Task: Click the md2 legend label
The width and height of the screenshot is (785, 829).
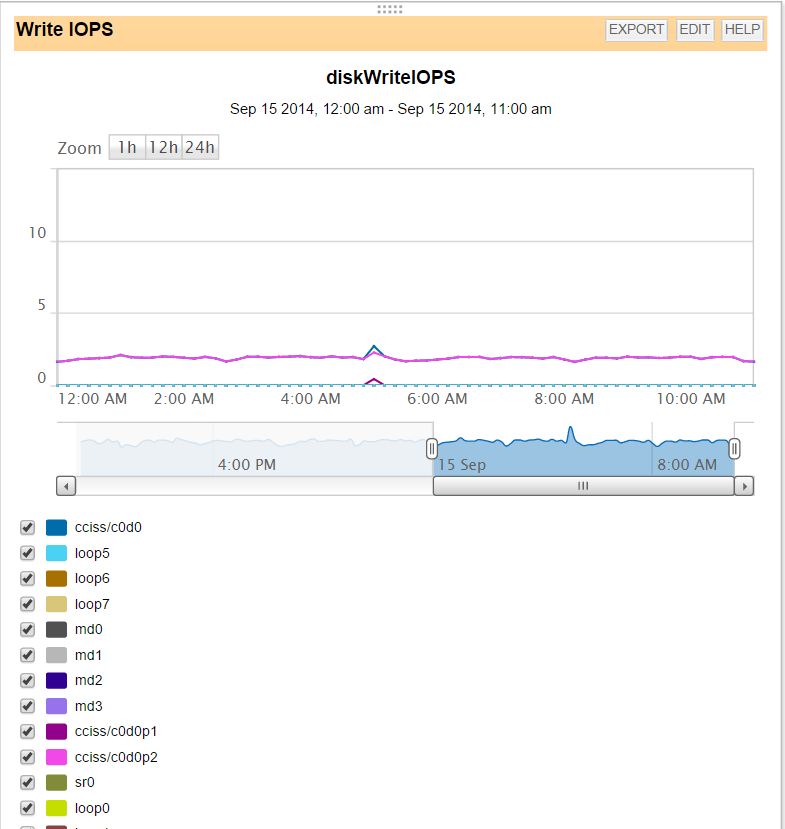Action: (x=89, y=680)
